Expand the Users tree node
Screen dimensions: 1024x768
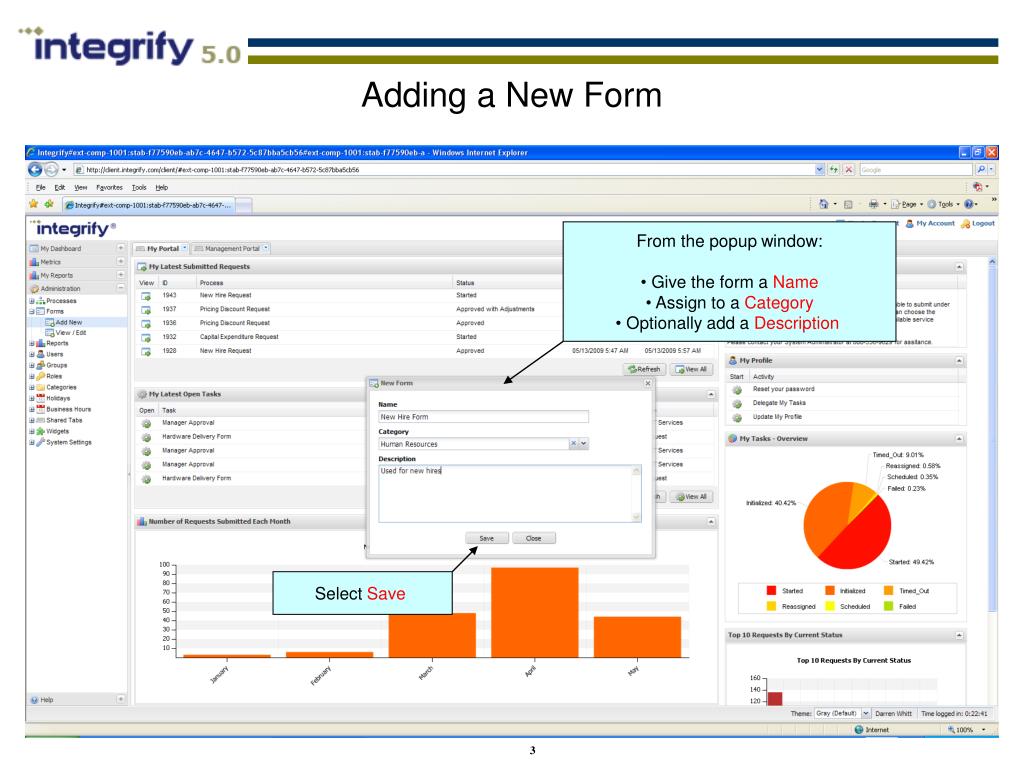[x=31, y=355]
